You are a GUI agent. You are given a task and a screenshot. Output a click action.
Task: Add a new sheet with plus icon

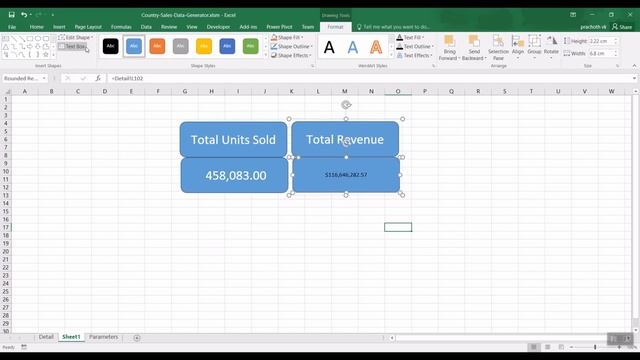(137, 338)
